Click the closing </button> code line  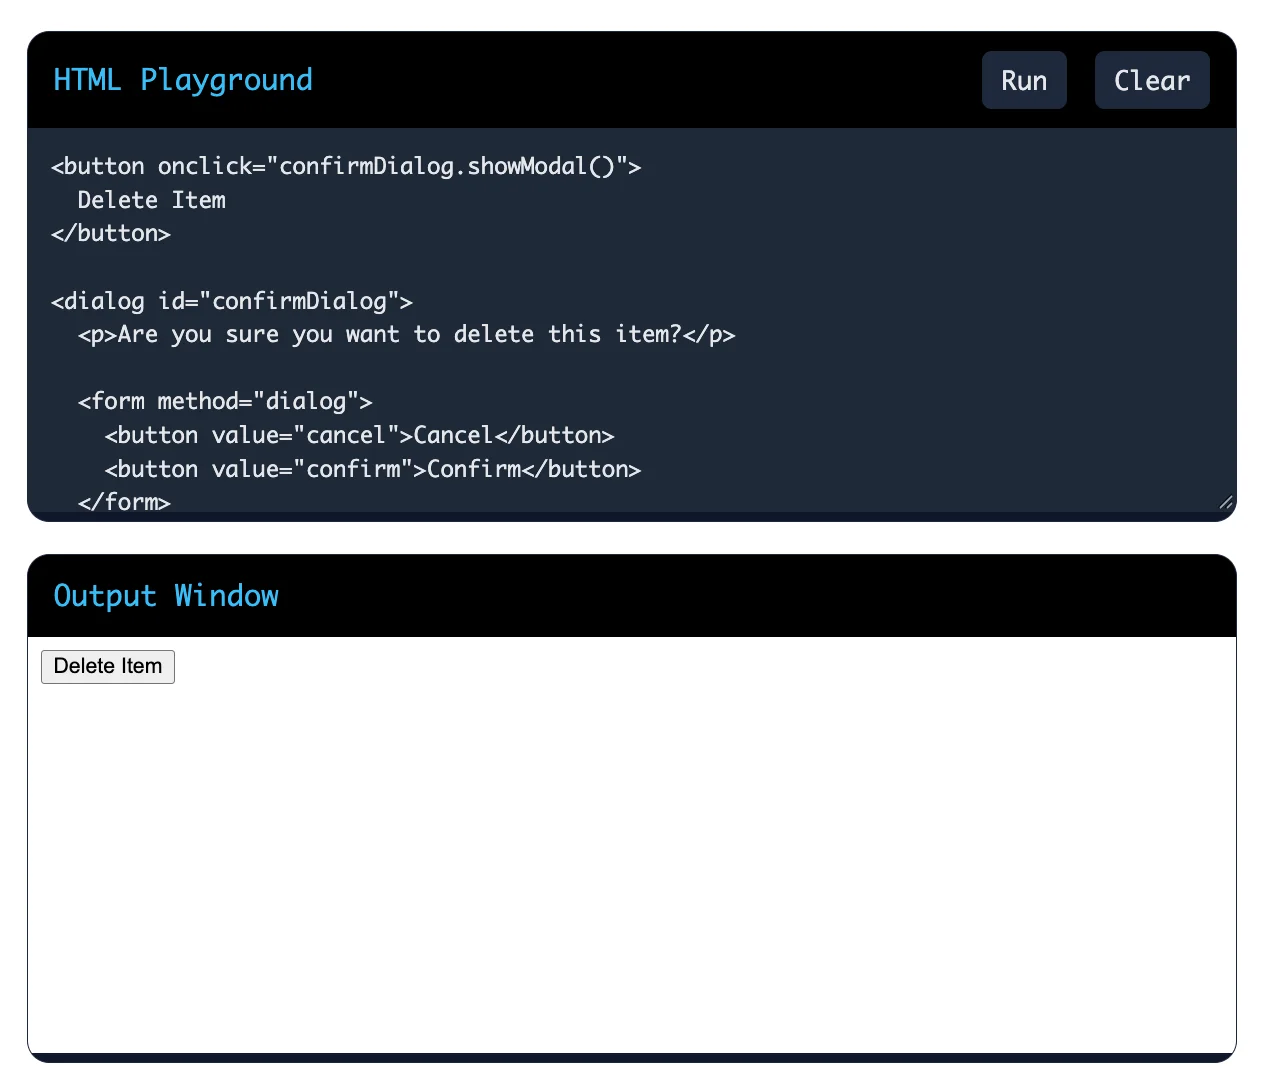tap(111, 233)
